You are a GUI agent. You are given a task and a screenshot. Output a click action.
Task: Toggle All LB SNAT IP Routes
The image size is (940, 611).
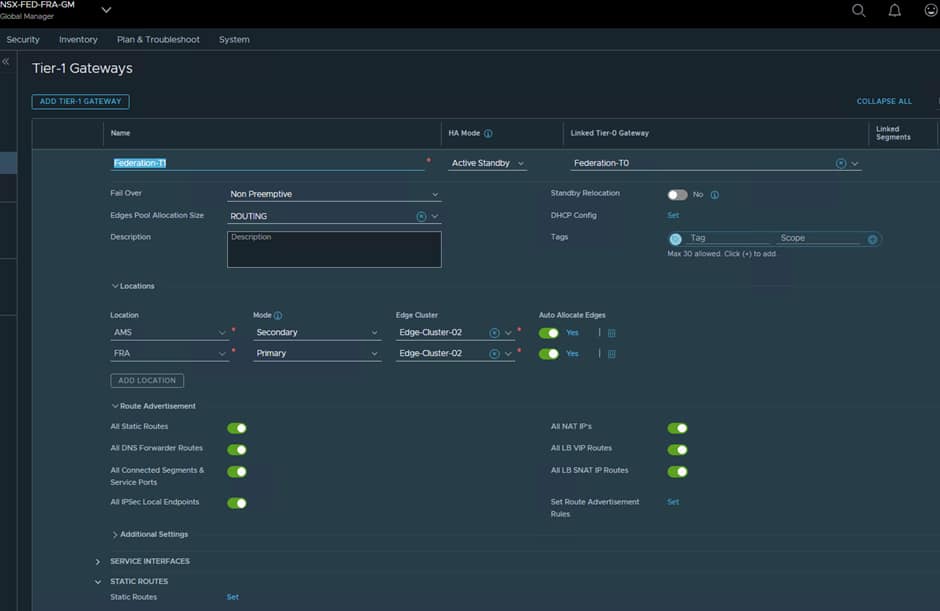click(x=677, y=471)
